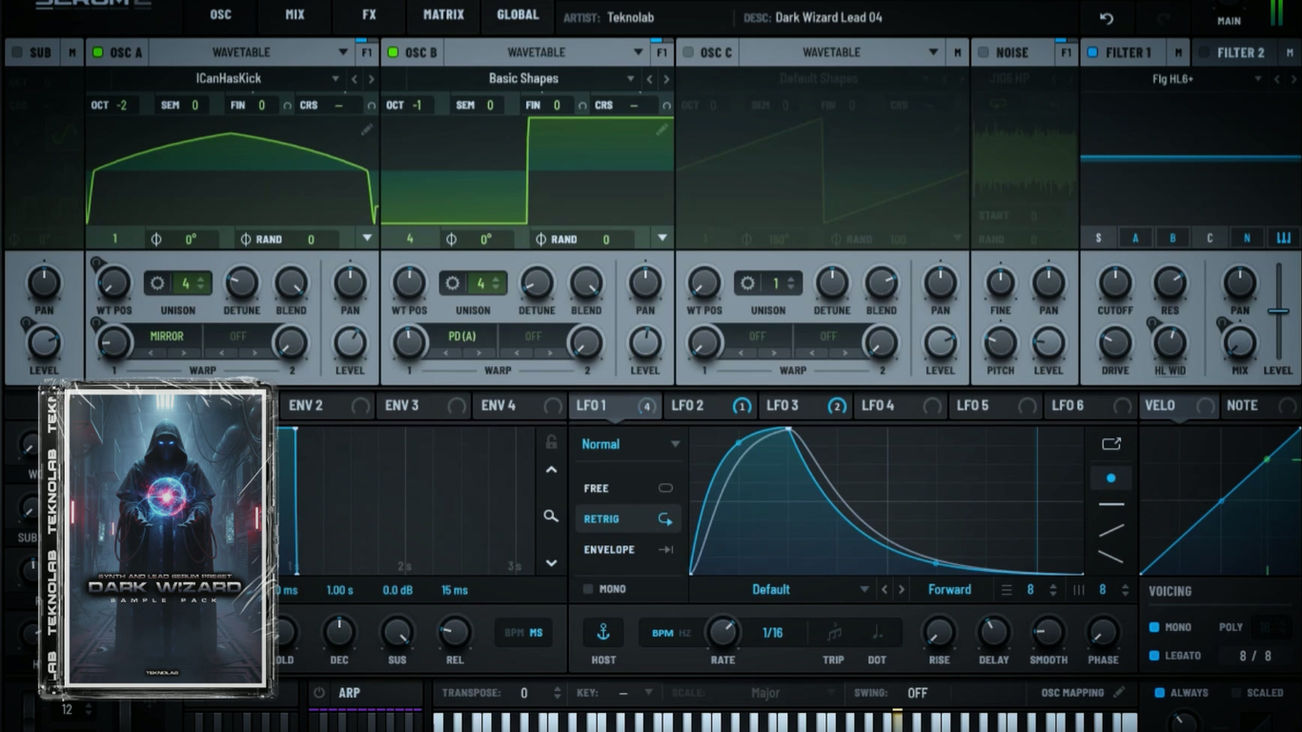The width and height of the screenshot is (1302, 732).
Task: Select next LFO shape preset arrow
Action: (x=901, y=590)
